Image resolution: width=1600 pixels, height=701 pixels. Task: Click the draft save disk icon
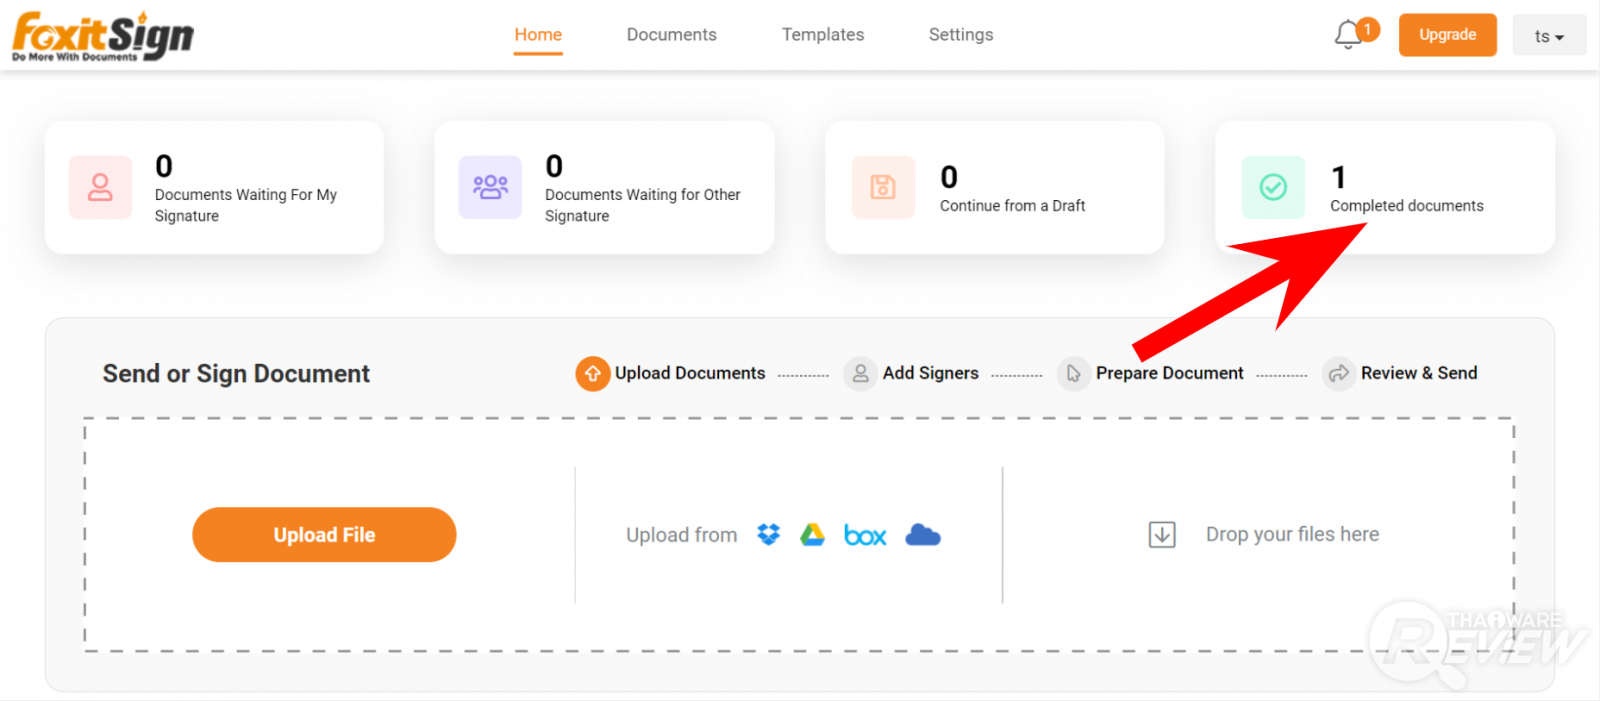883,187
